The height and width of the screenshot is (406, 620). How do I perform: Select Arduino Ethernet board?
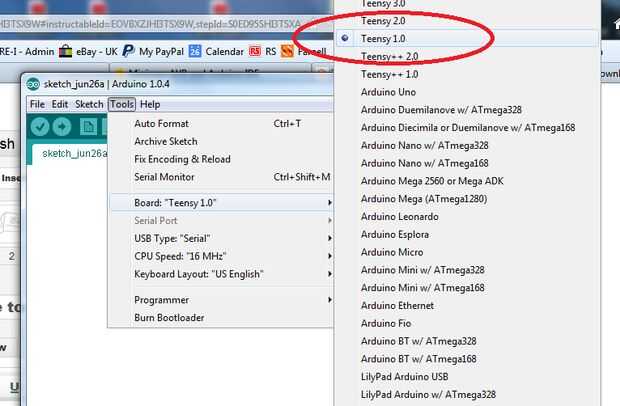pos(467,306)
